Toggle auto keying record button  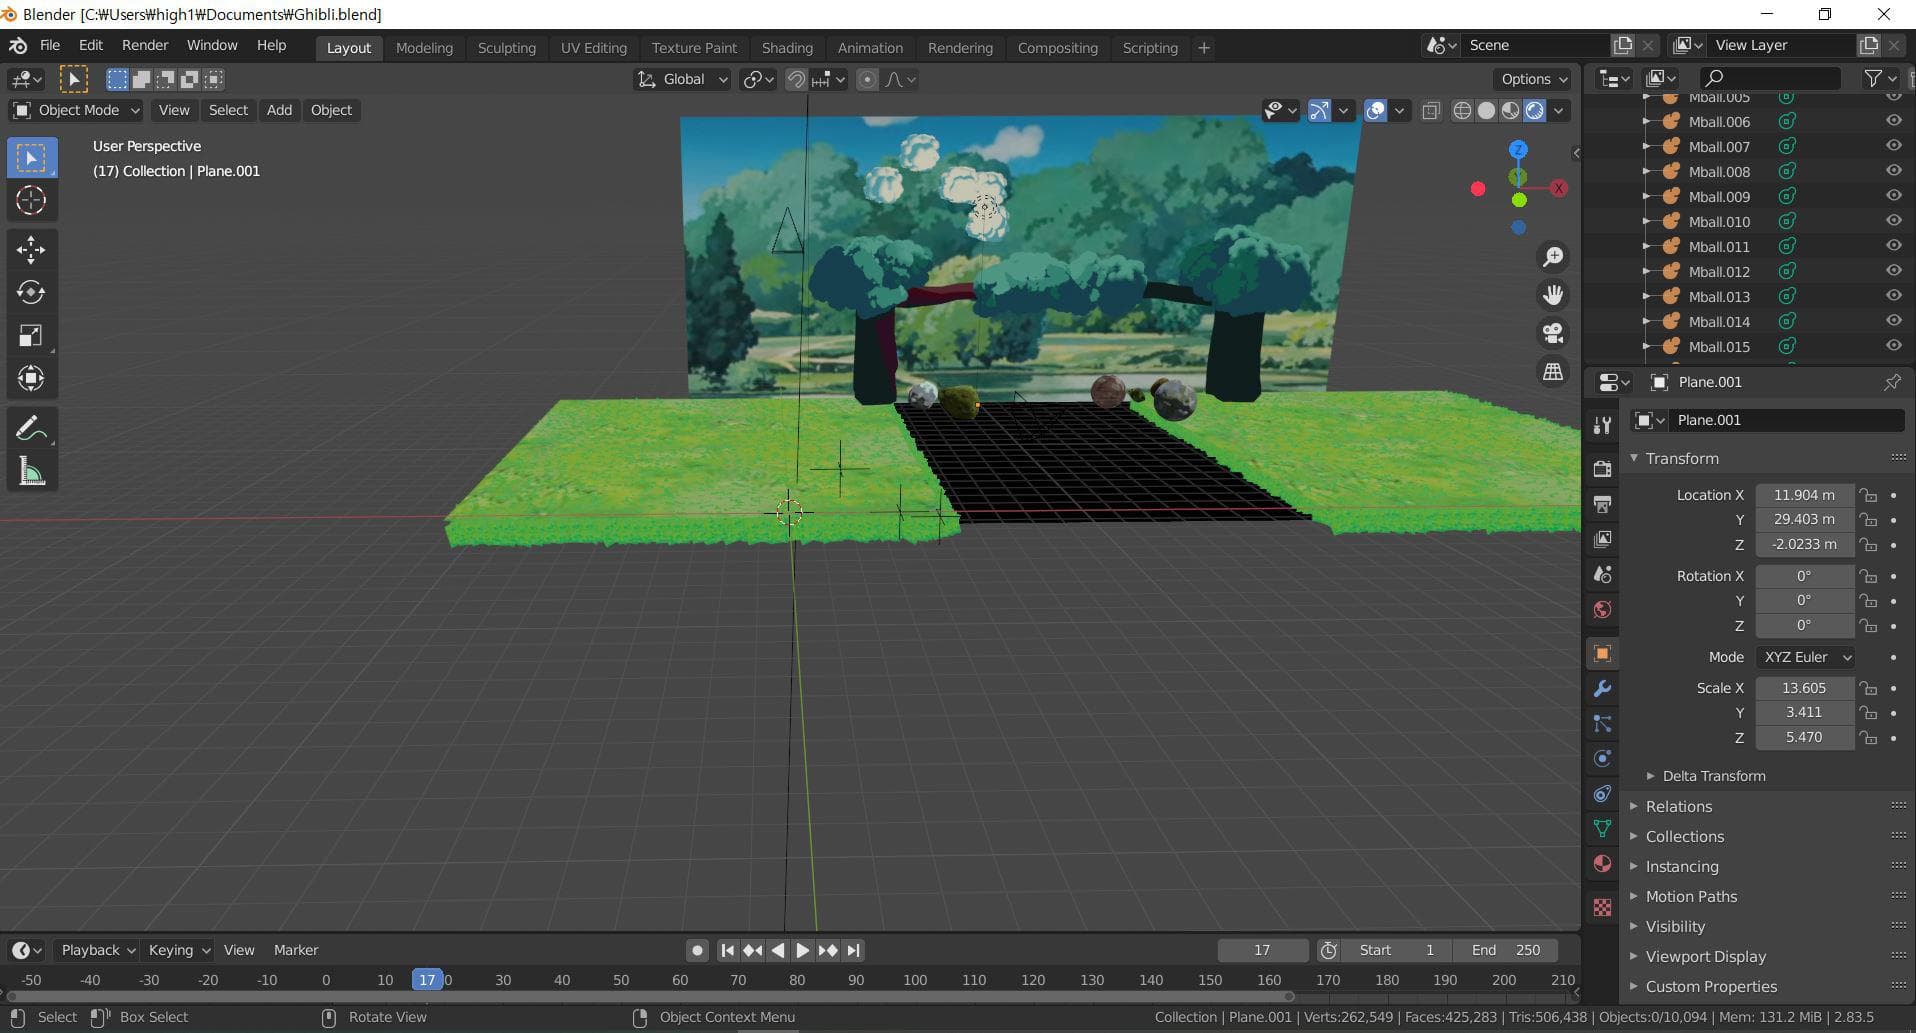(x=697, y=950)
